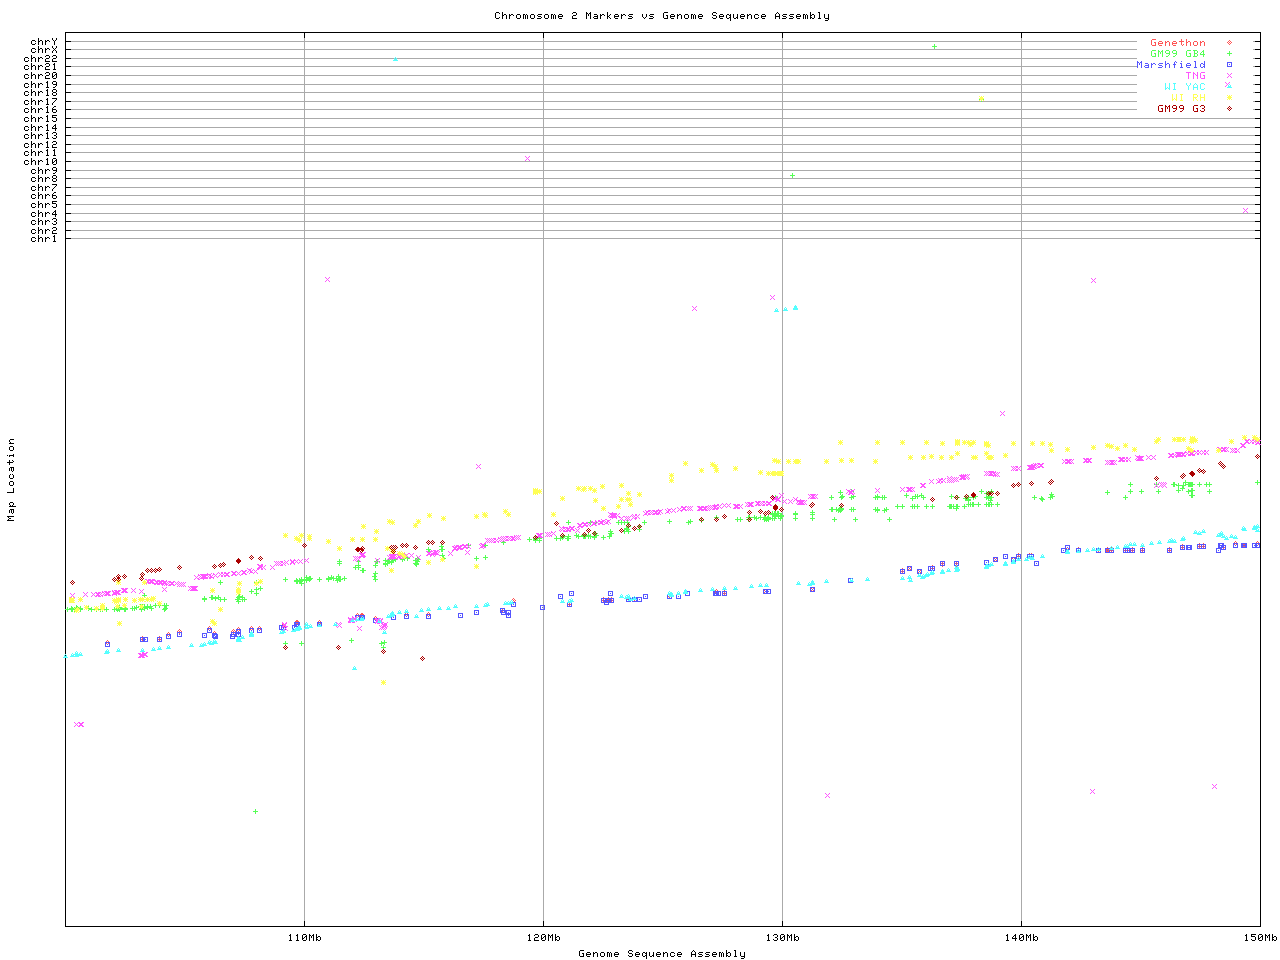Click the cyan data point on chr22 row
Viewport: 1280px width, 960px height.
[x=396, y=59]
